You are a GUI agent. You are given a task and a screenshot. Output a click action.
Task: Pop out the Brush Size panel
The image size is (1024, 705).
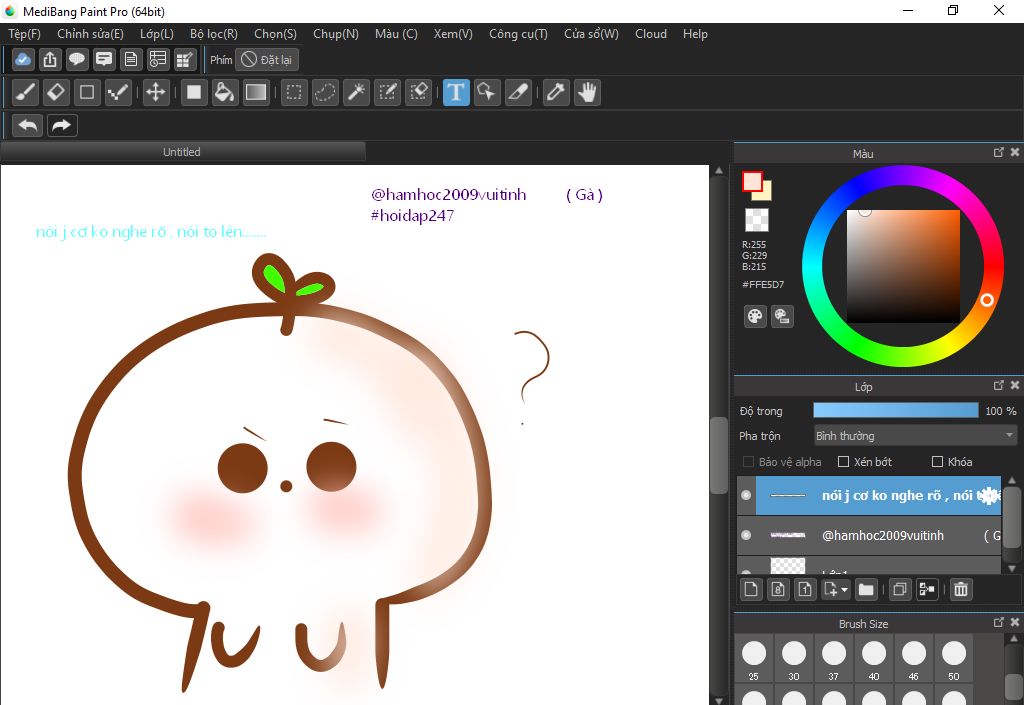click(999, 622)
